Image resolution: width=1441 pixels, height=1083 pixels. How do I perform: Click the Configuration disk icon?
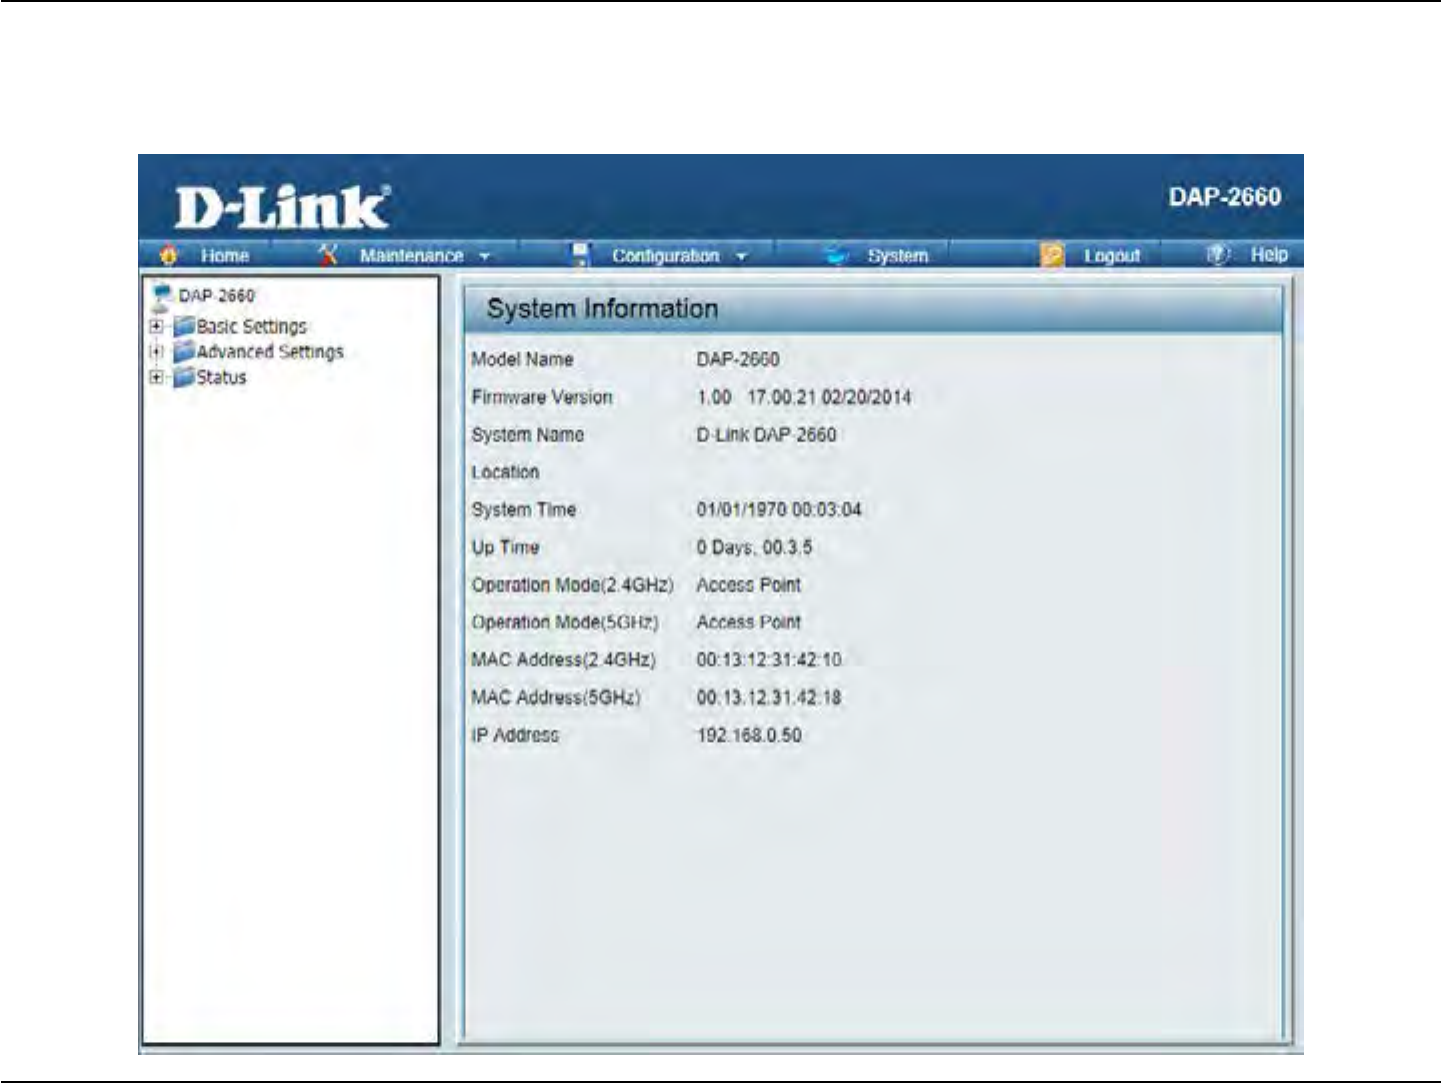coord(581,255)
